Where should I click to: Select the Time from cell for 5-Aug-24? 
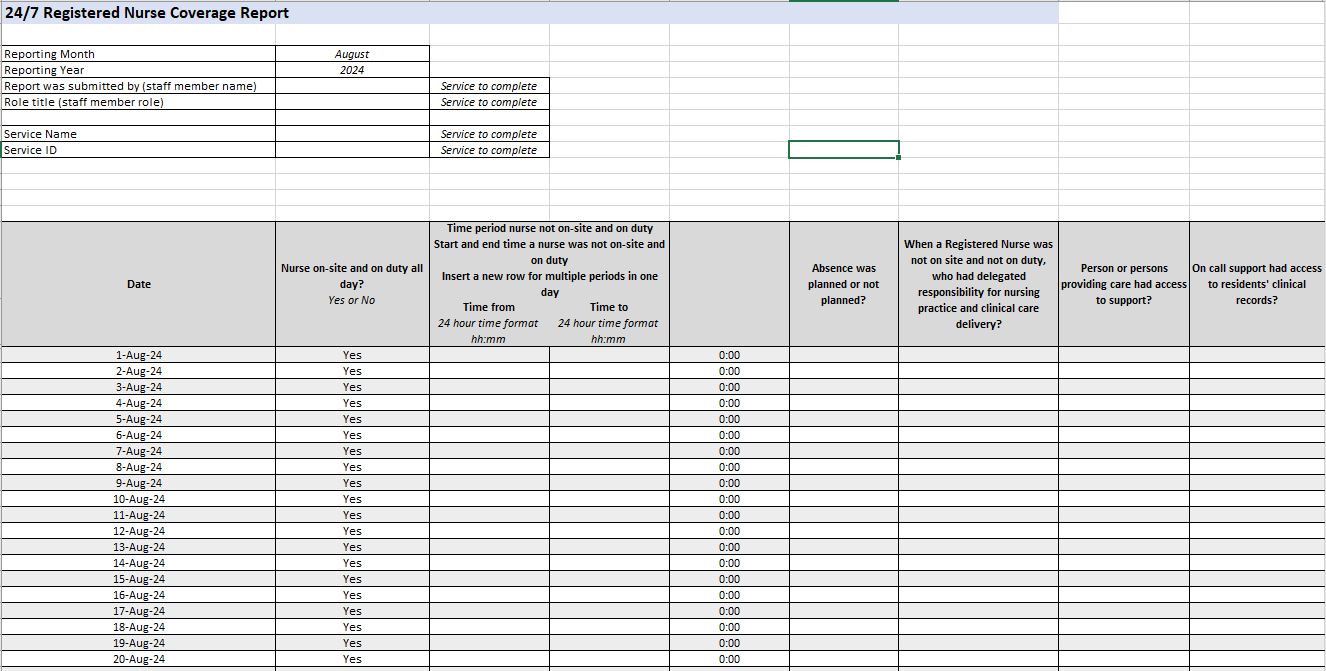pos(489,419)
